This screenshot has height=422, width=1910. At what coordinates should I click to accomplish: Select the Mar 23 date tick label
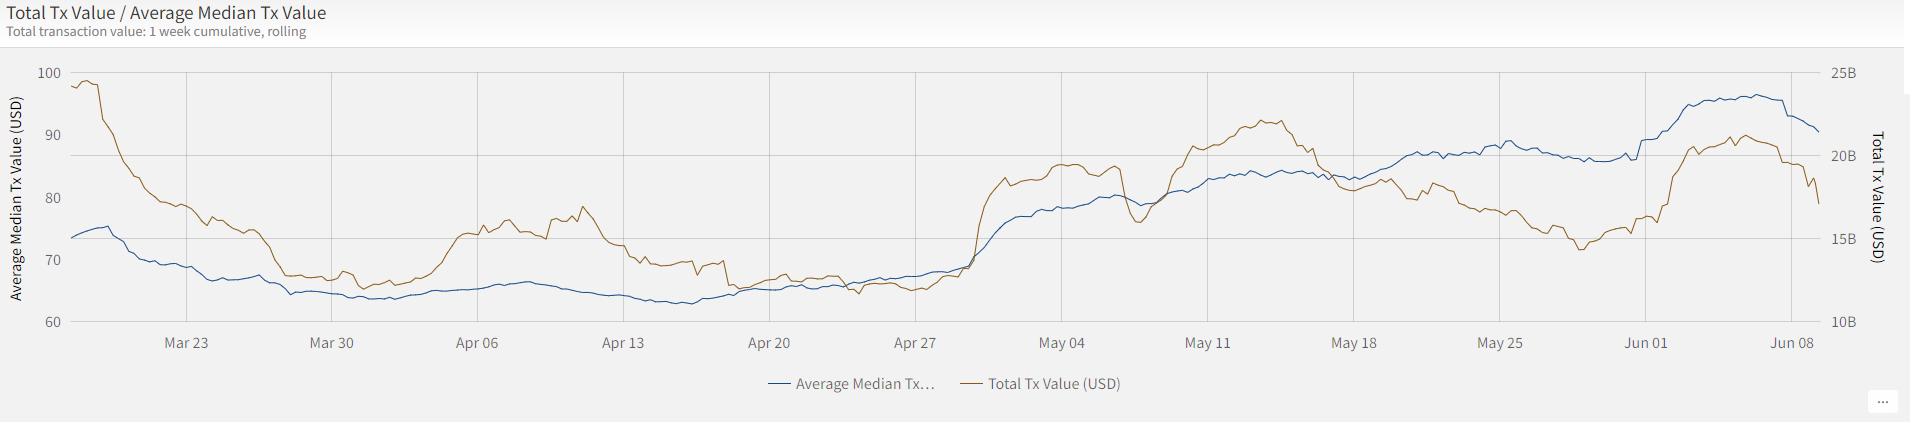point(186,343)
